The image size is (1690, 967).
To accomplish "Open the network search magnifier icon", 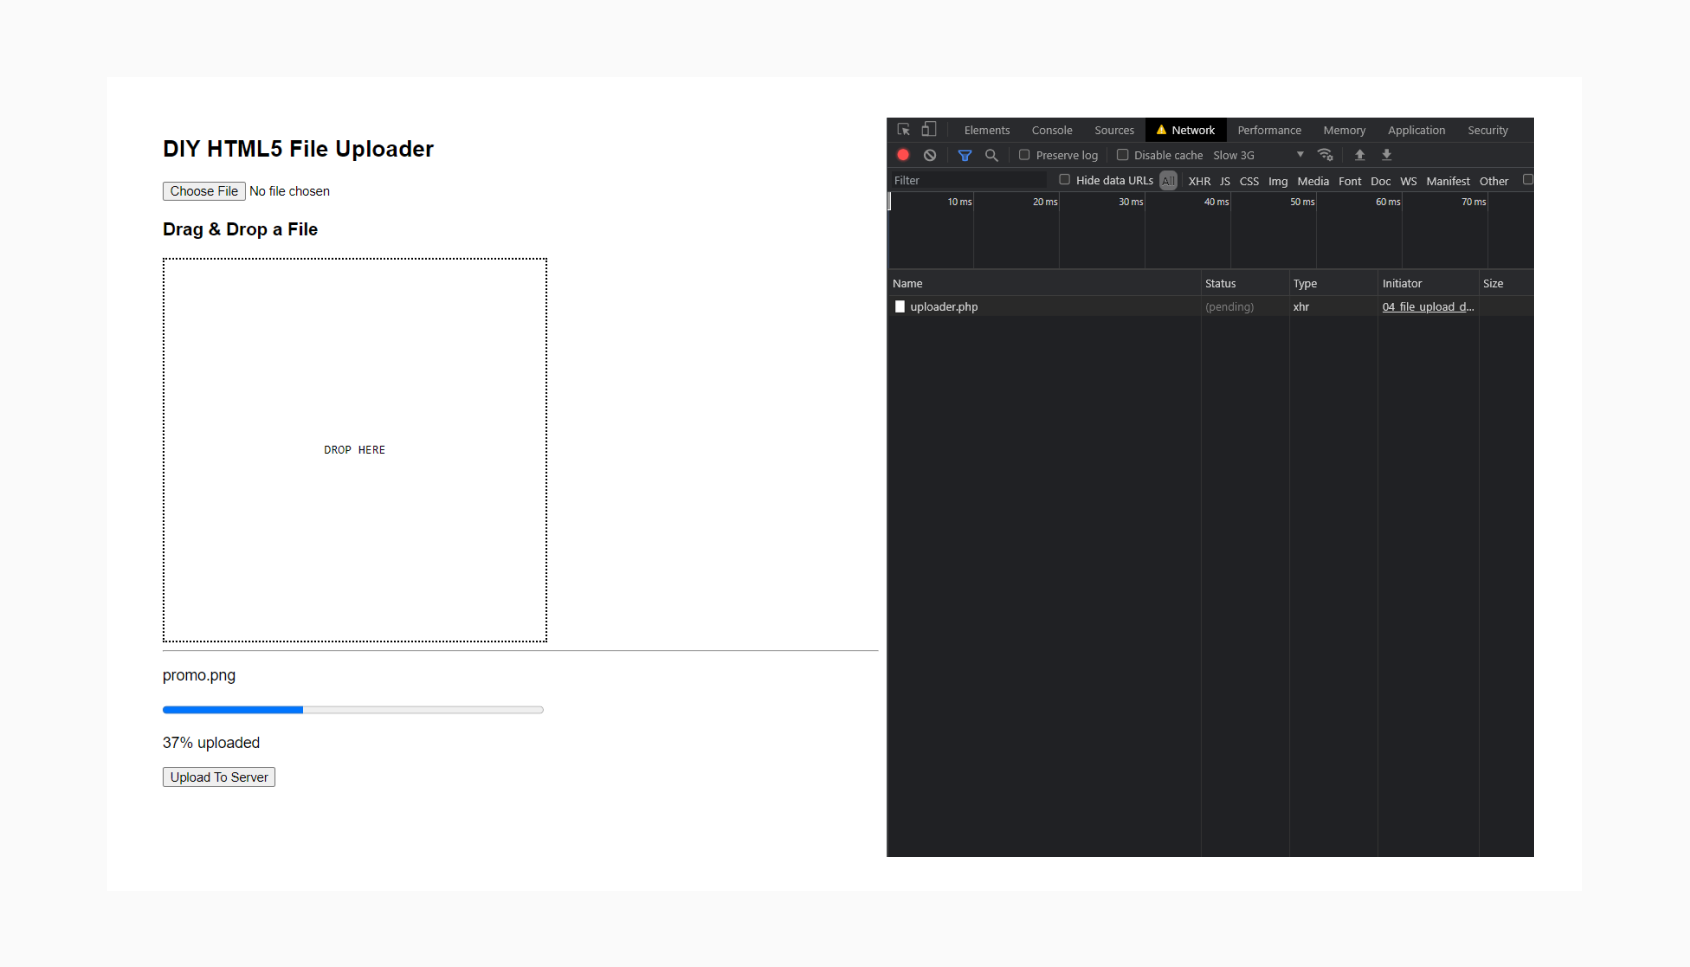I will click(x=991, y=155).
